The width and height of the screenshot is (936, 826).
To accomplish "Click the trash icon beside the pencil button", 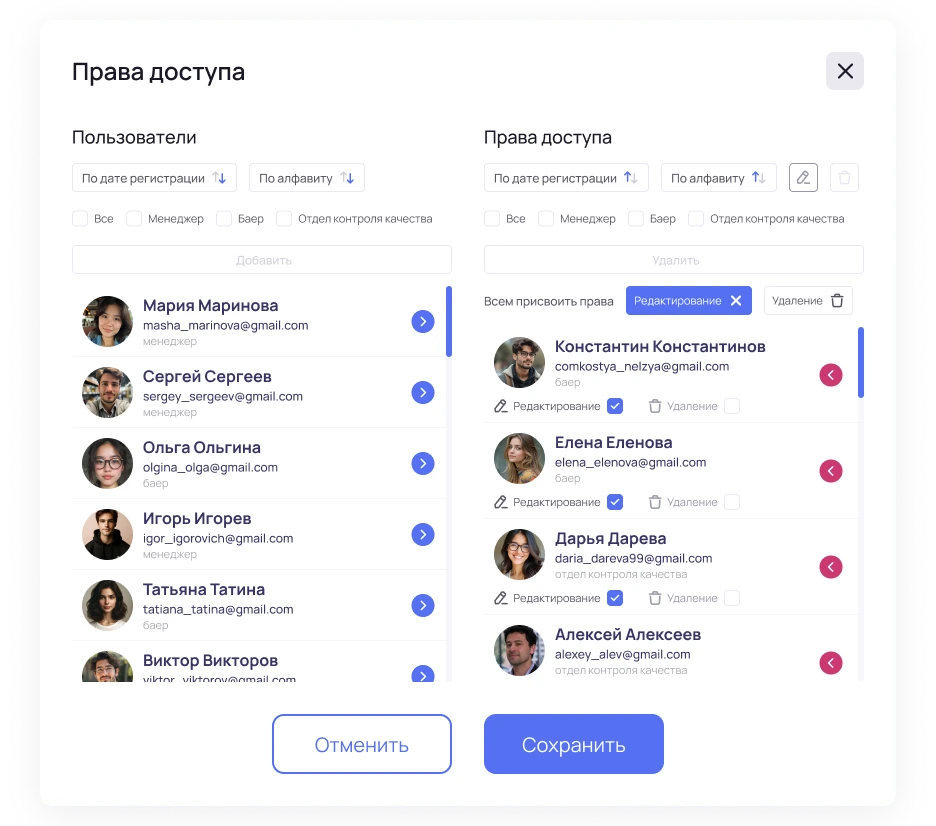I will click(844, 178).
